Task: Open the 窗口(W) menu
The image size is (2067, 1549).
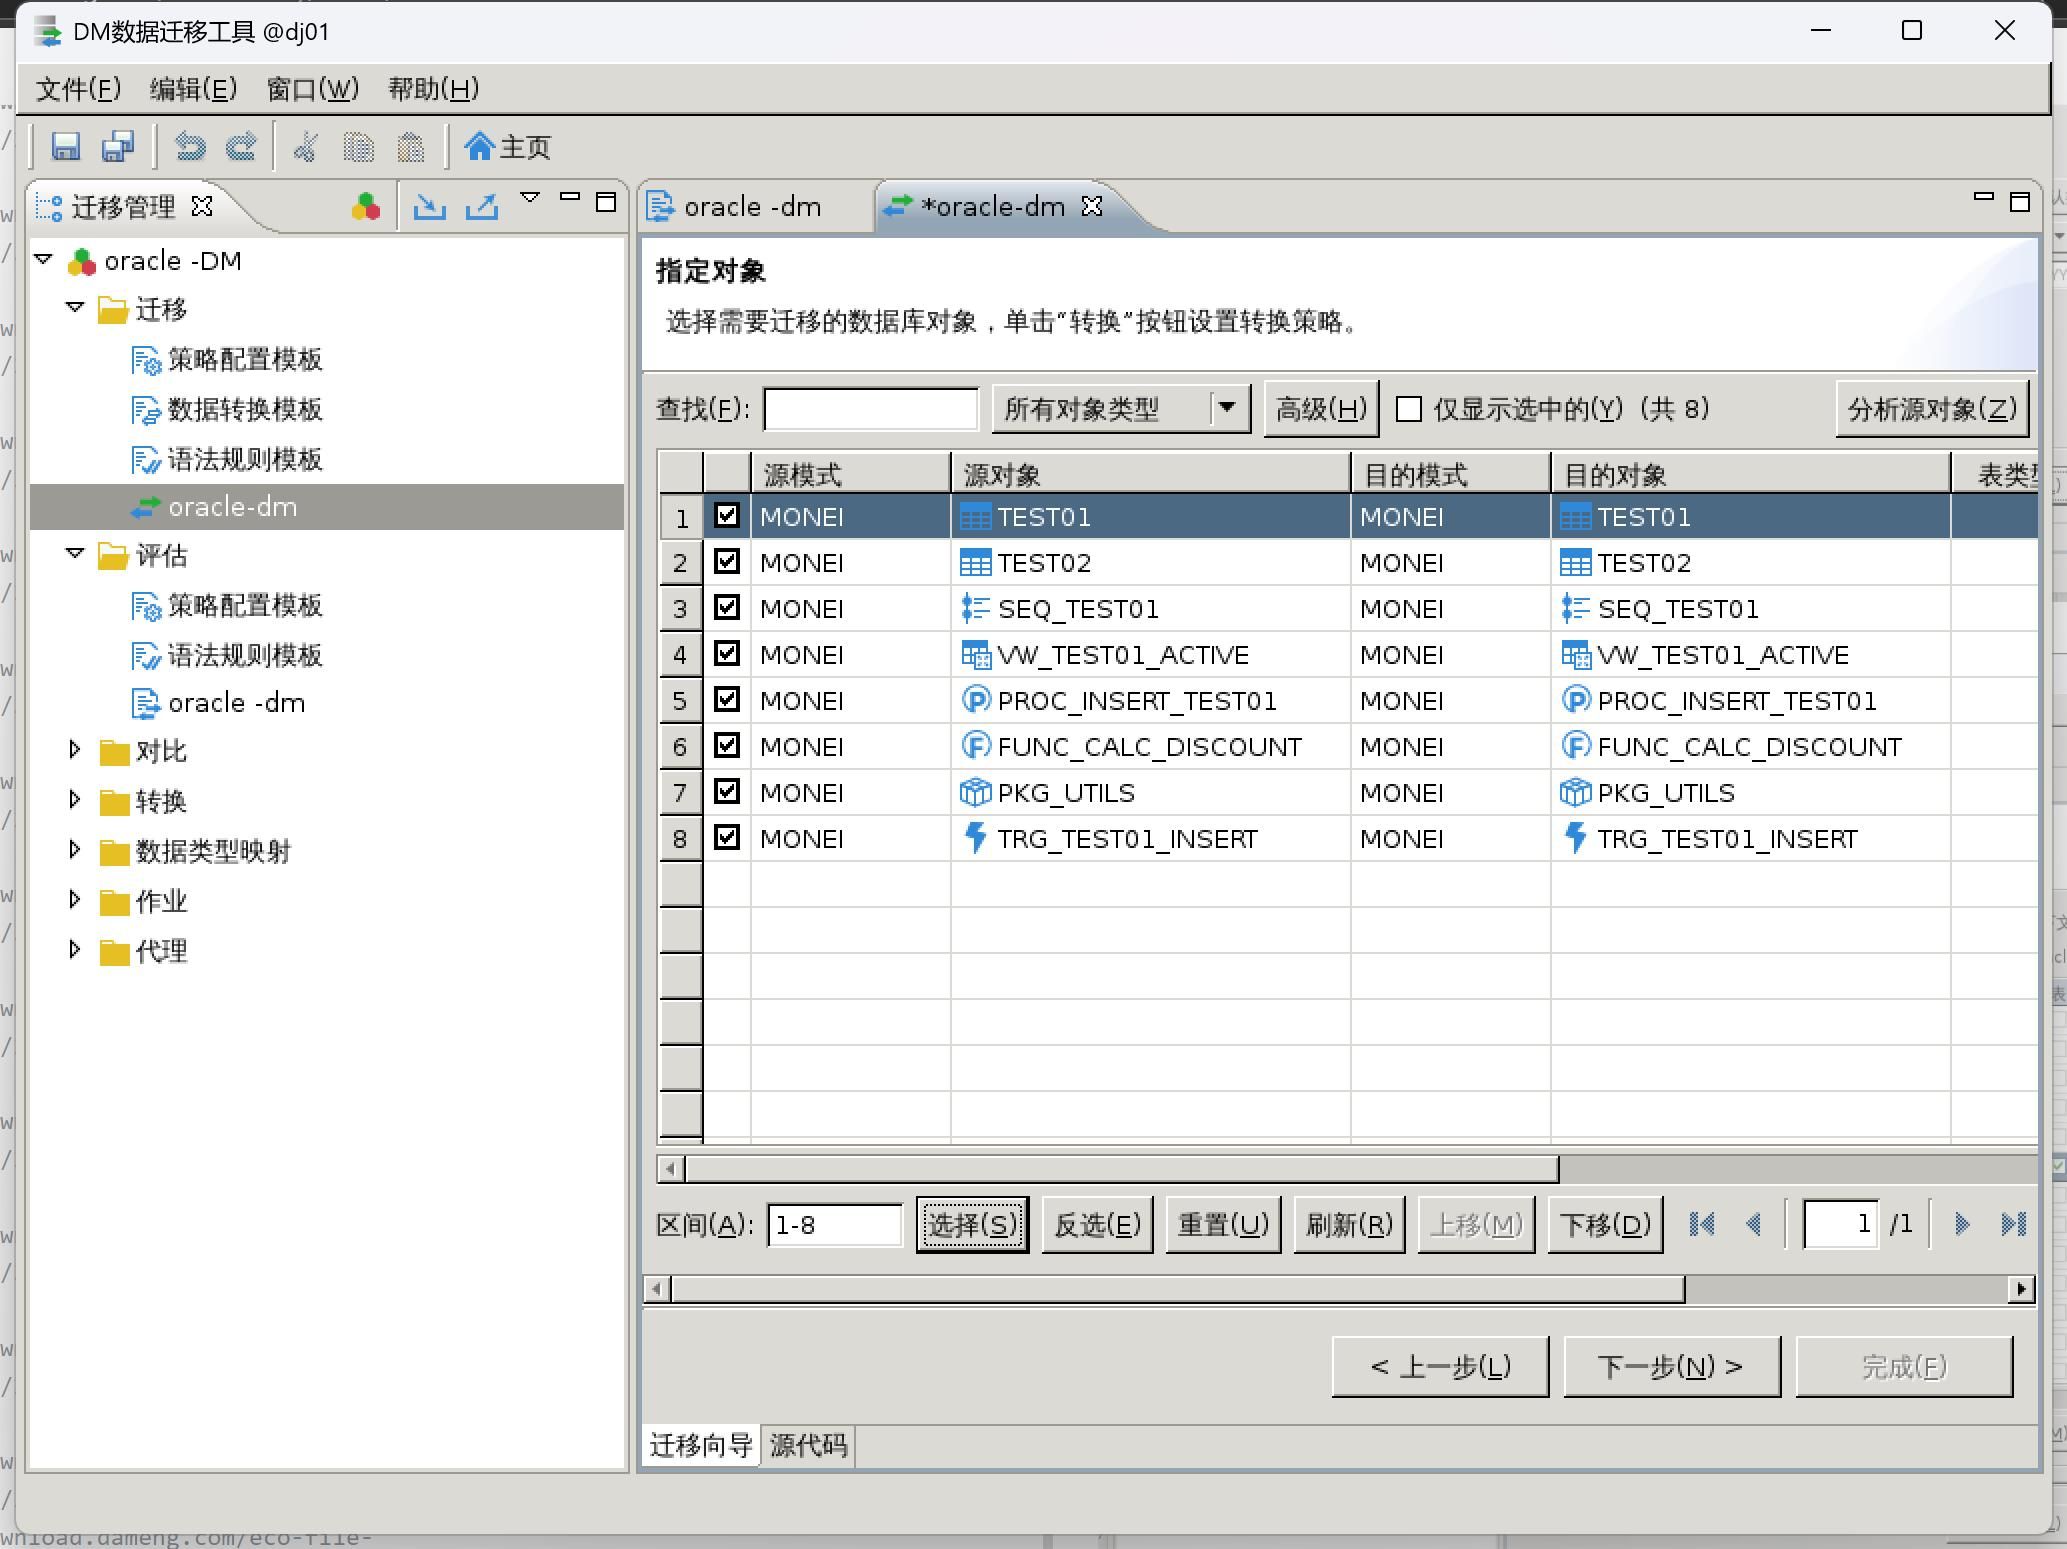Action: click(312, 89)
